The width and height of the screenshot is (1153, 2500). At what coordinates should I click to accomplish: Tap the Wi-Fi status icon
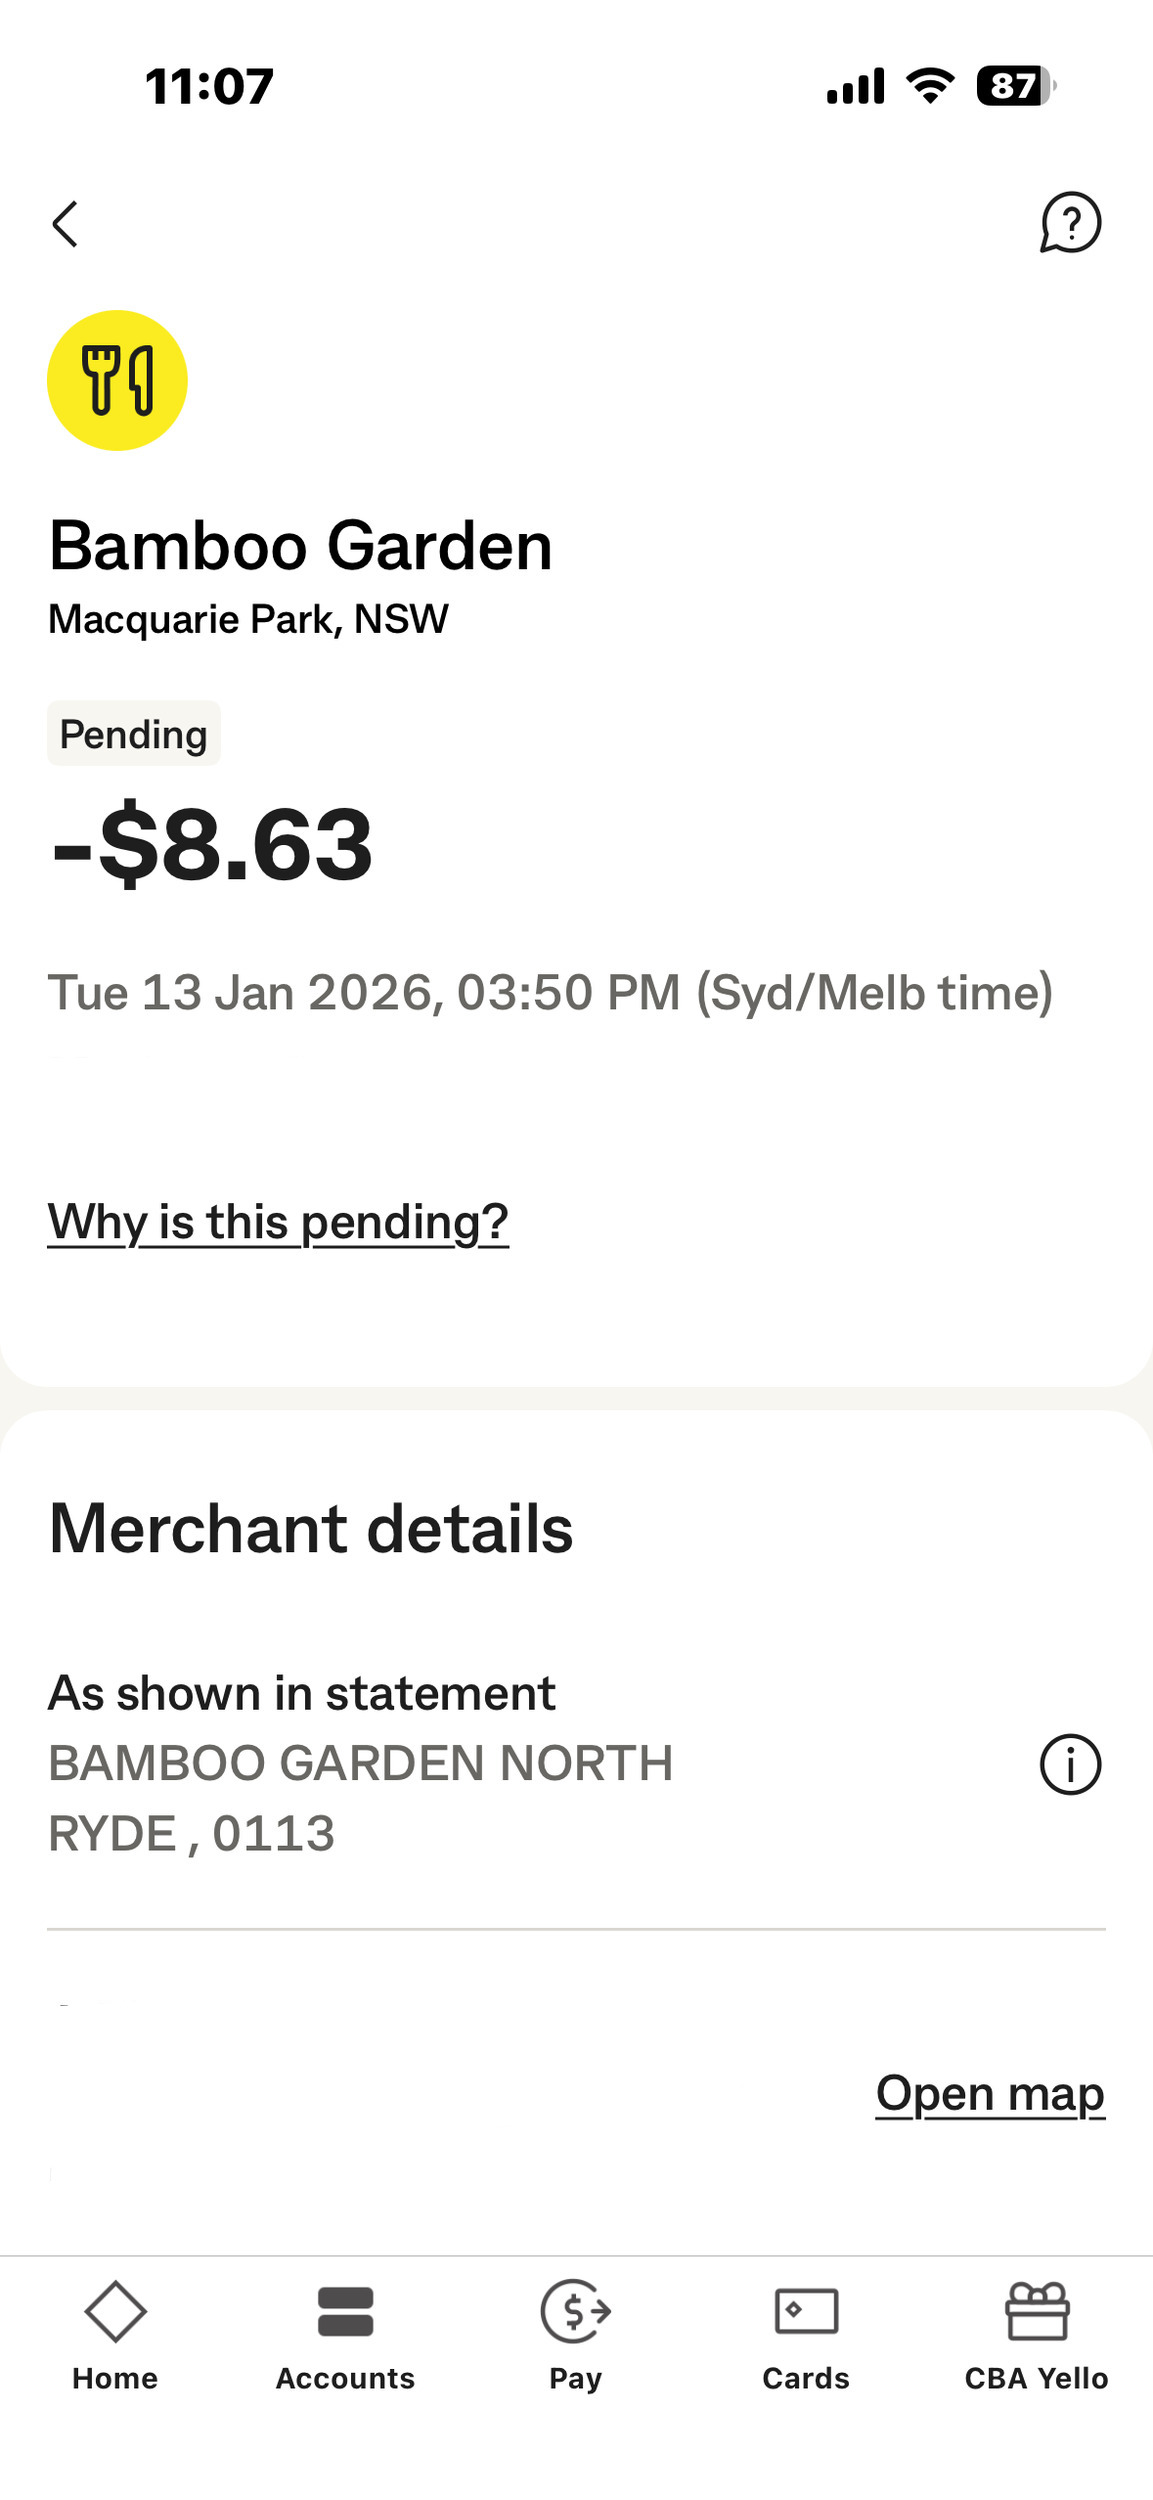pyautogui.click(x=930, y=86)
